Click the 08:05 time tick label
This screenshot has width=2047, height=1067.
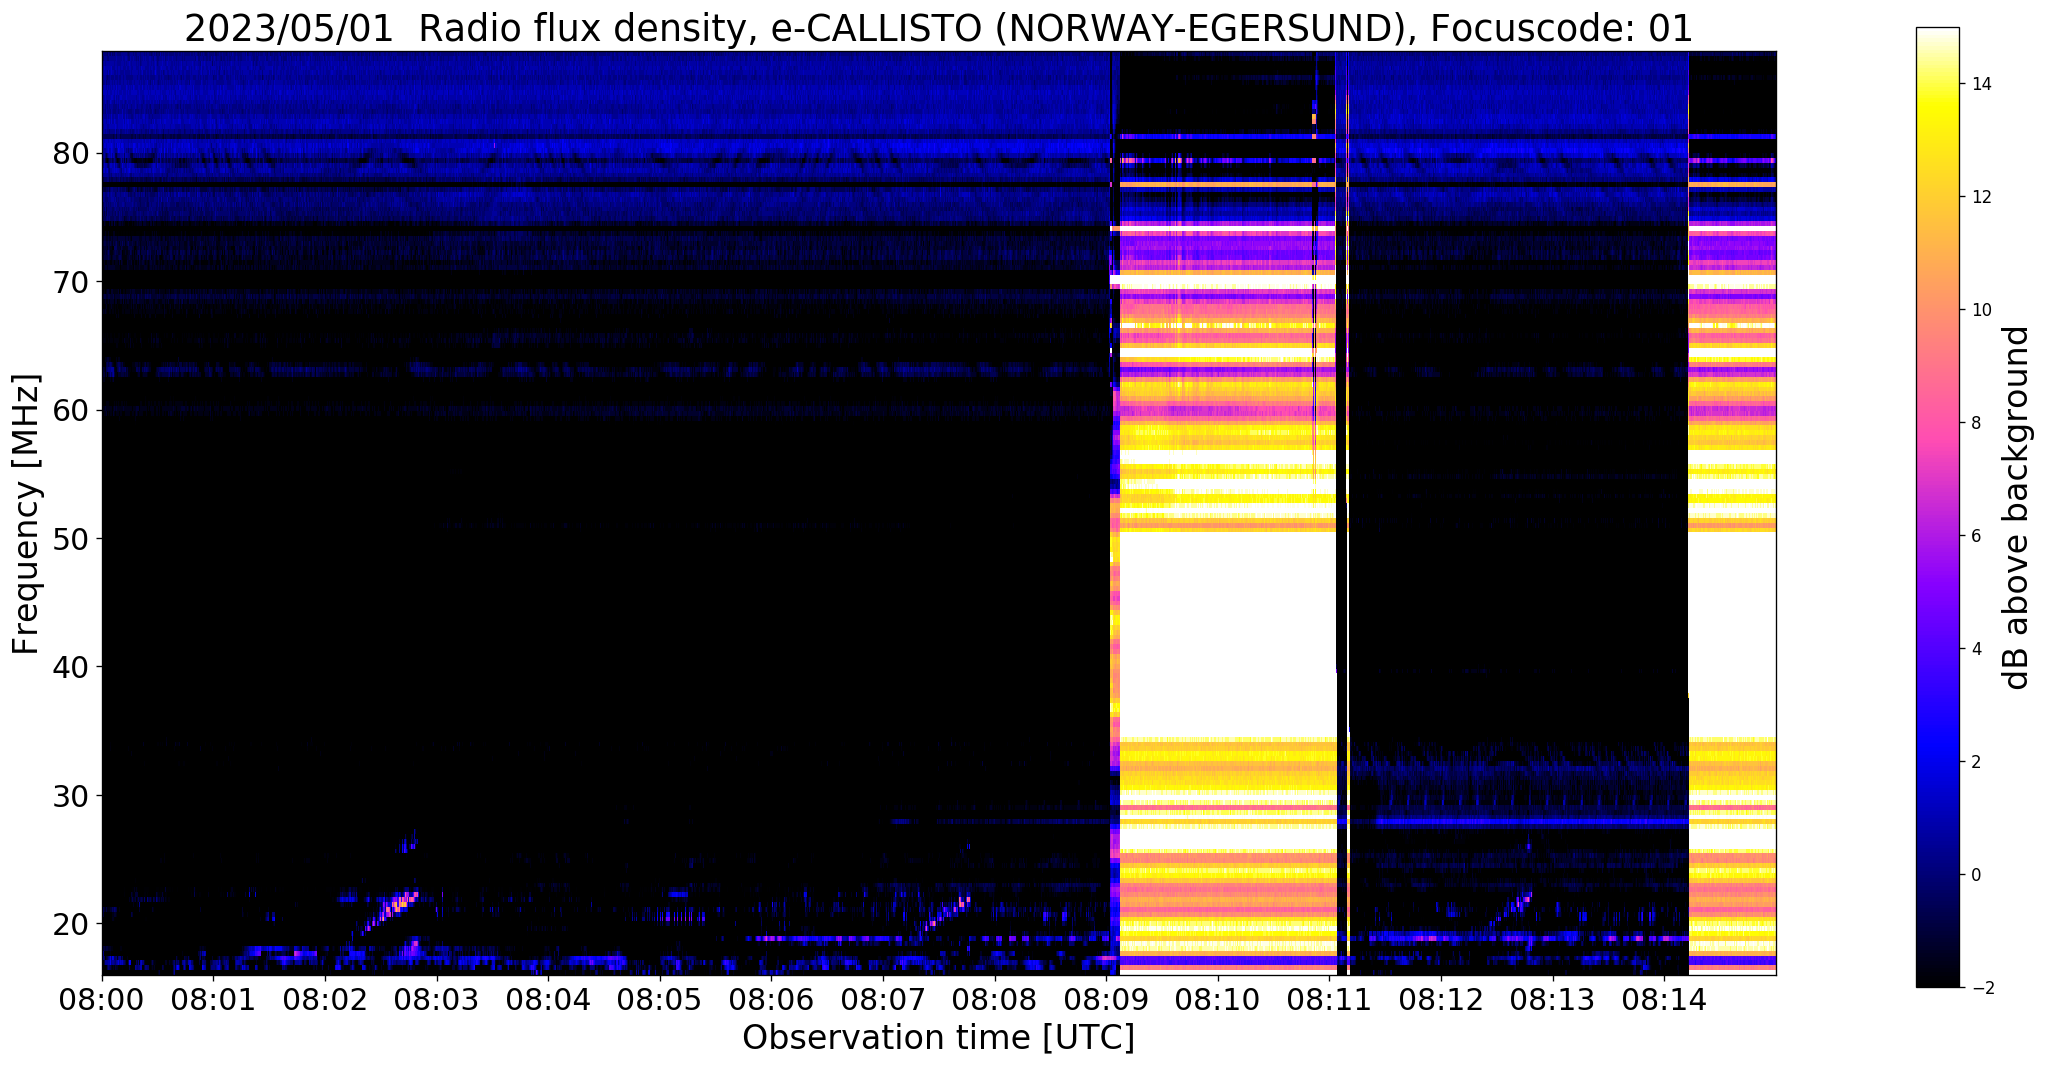click(660, 1000)
